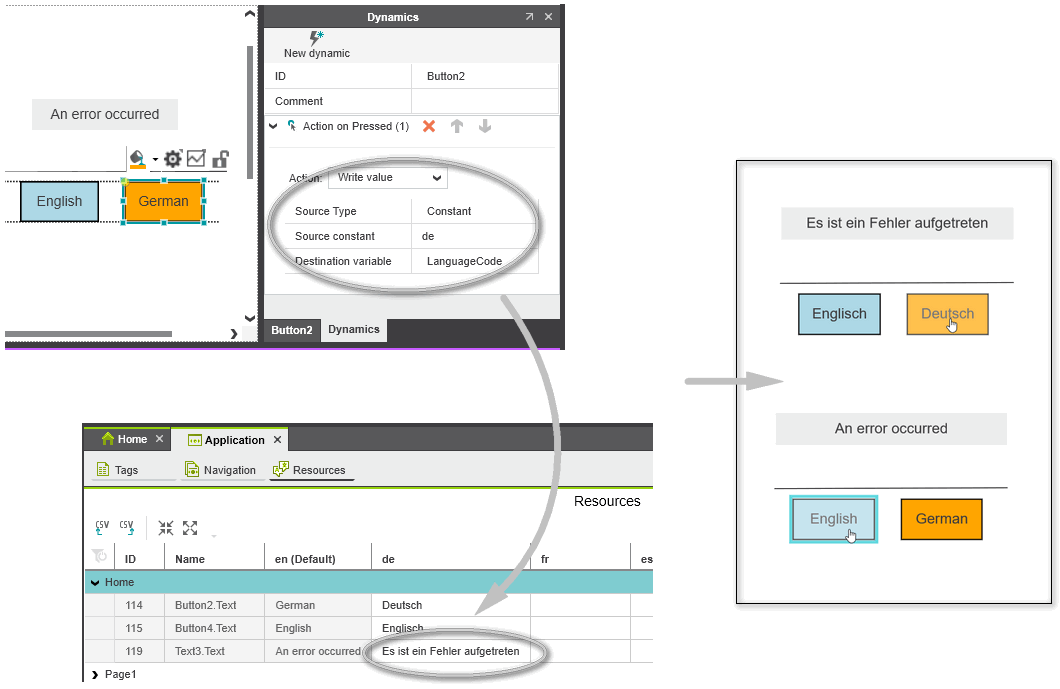Open the Tags section

click(x=118, y=470)
